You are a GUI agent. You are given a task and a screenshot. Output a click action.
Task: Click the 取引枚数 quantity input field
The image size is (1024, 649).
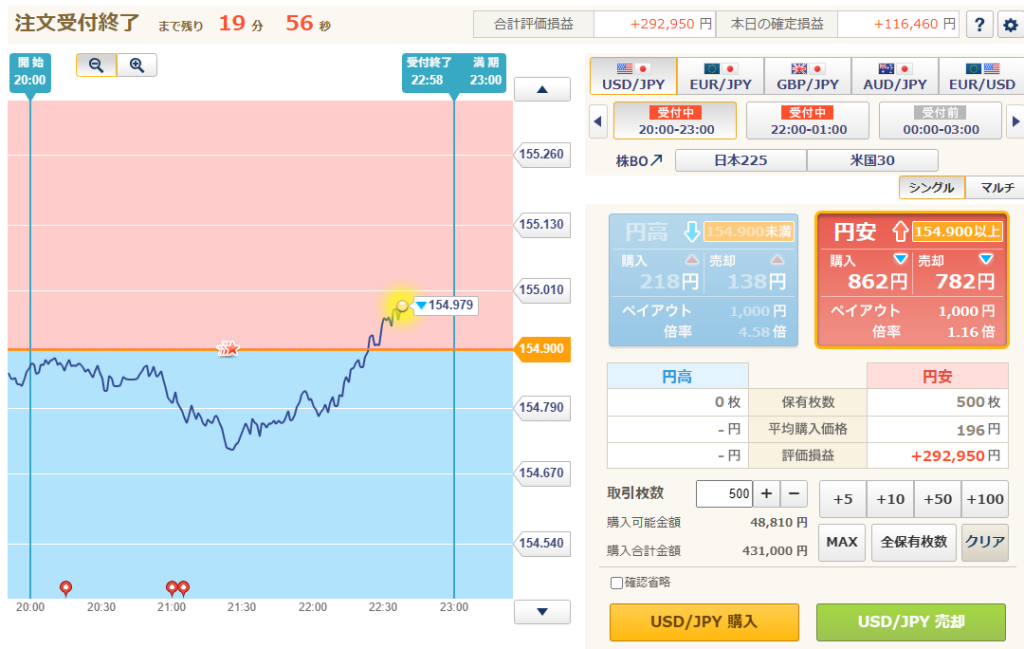tap(724, 493)
